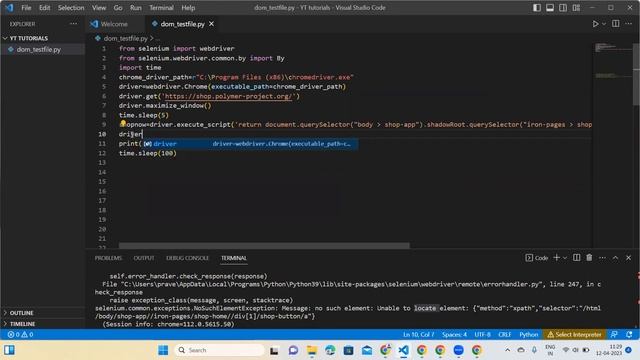
Task: Toggle panel layout icon in title bar
Action: (x=550, y=8)
